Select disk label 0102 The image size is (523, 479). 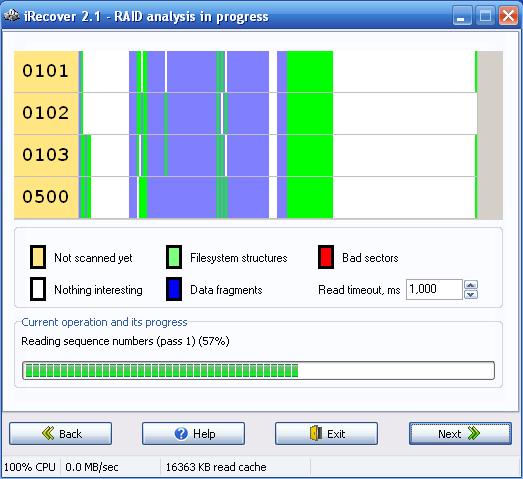(x=46, y=113)
